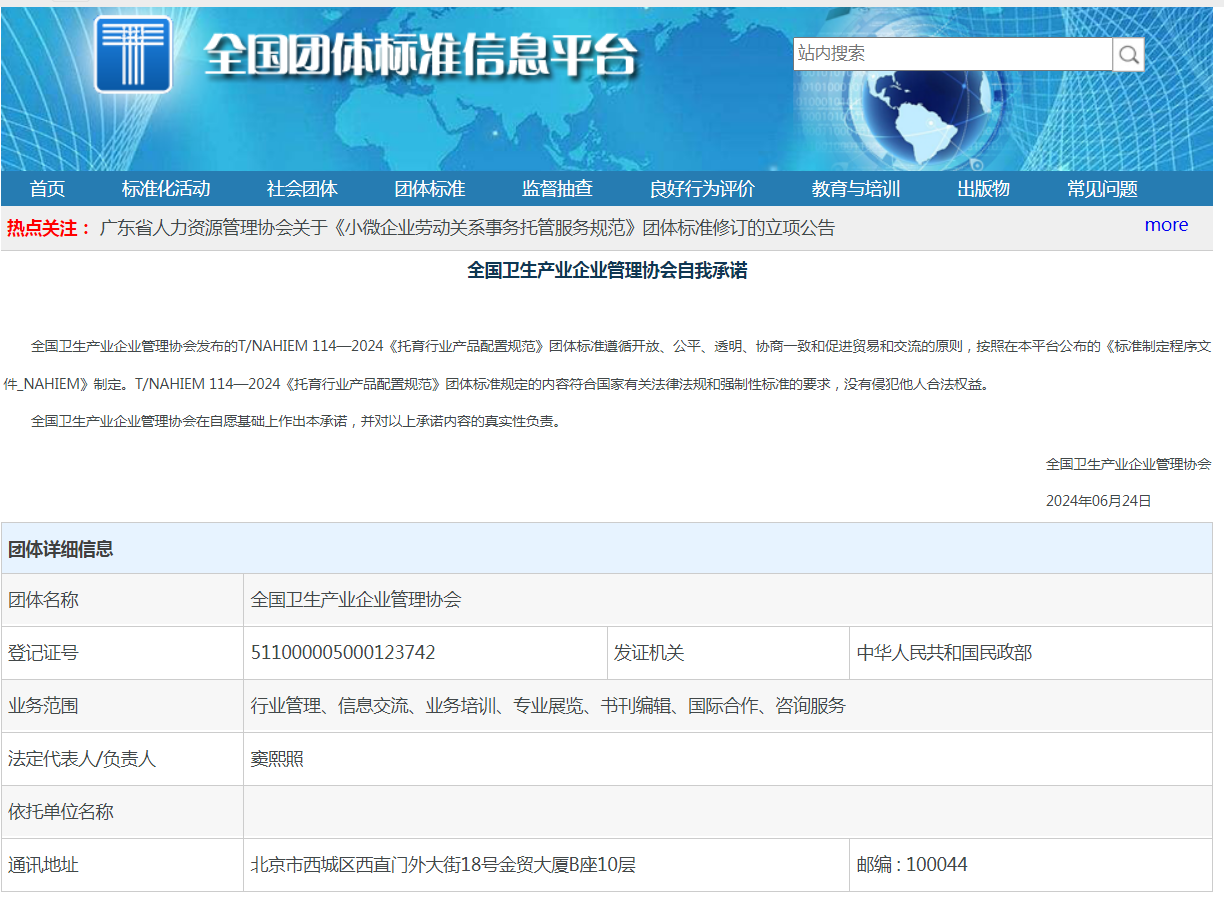Viewport: 1224px width, 916px height.
Task: Click the 全国卫生产业企业管理协会自我承诺 heading
Action: [x=607, y=271]
